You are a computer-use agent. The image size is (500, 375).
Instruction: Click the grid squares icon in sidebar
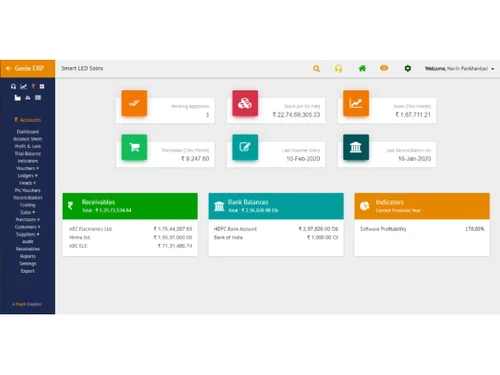tap(42, 87)
